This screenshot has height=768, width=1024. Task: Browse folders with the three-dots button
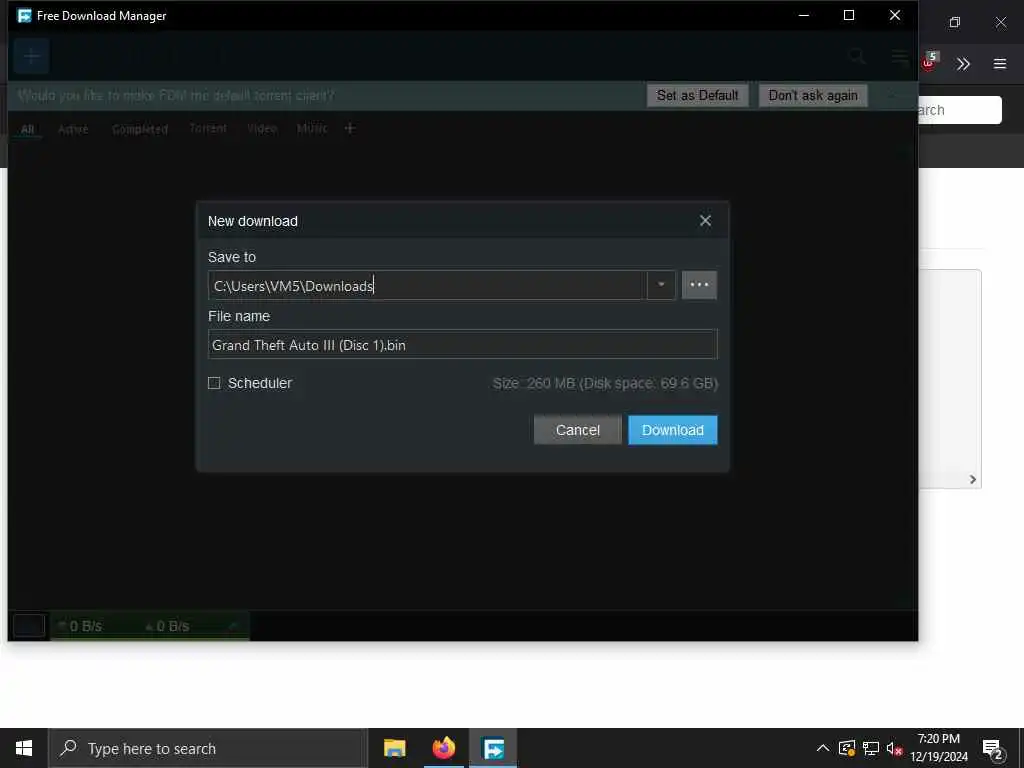tap(699, 285)
